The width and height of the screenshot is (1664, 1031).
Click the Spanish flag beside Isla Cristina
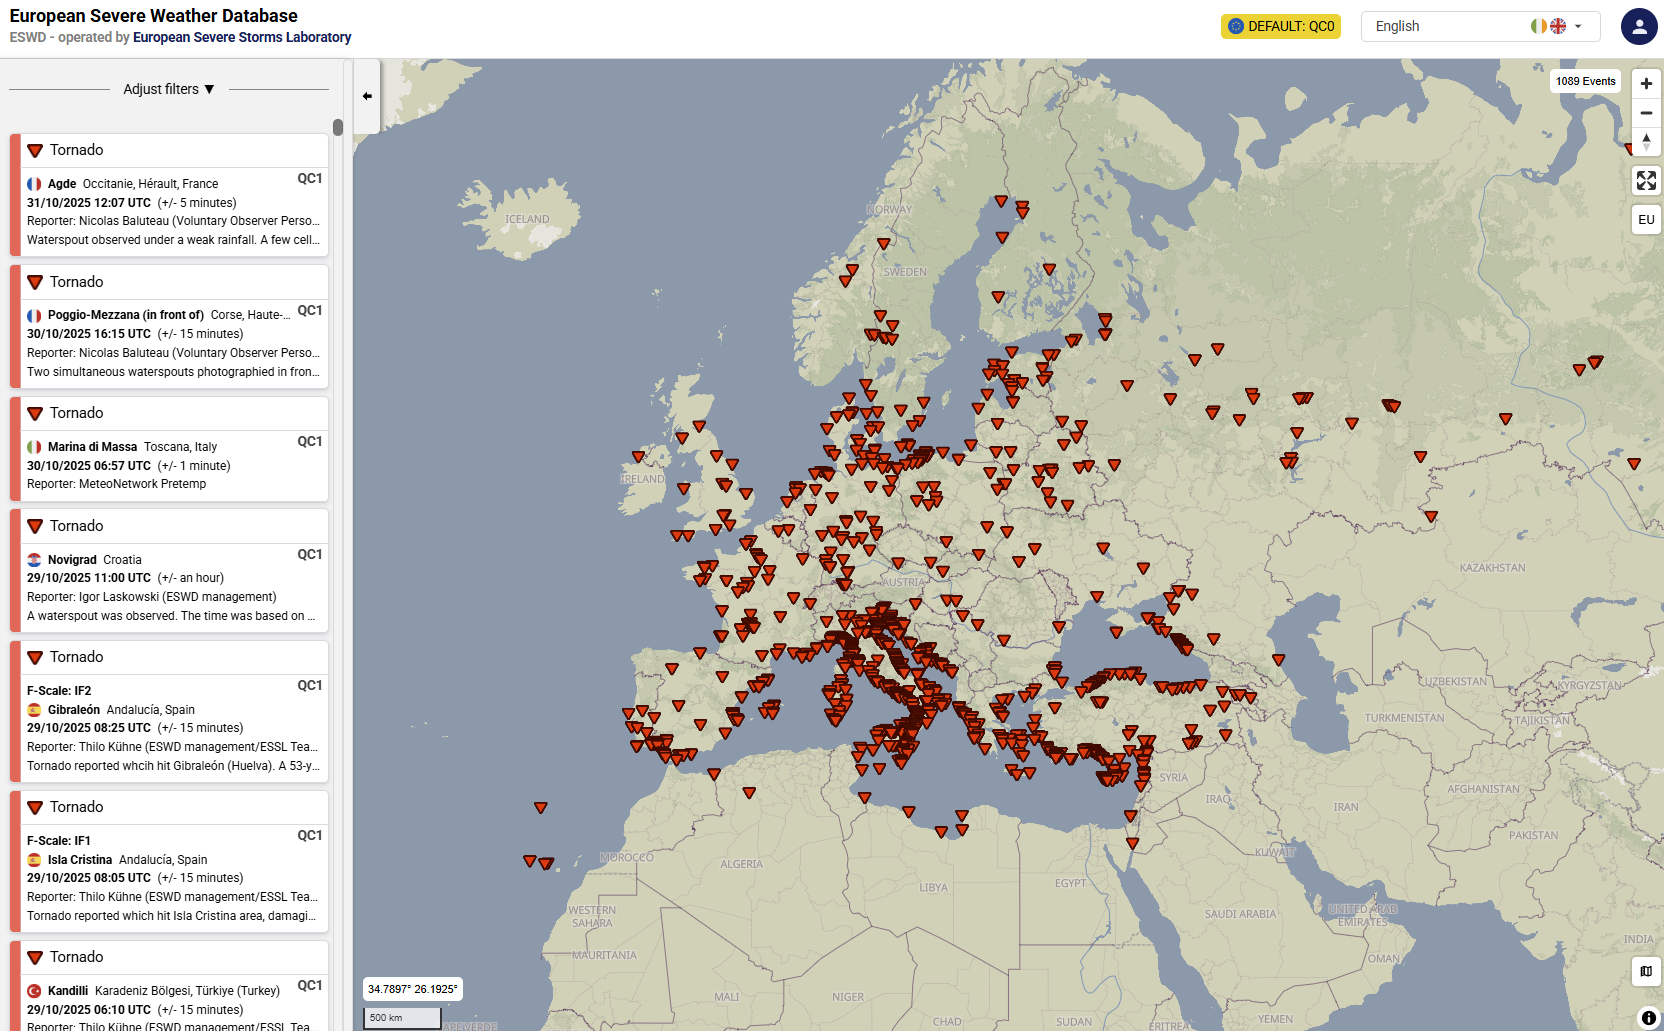[x=34, y=860]
